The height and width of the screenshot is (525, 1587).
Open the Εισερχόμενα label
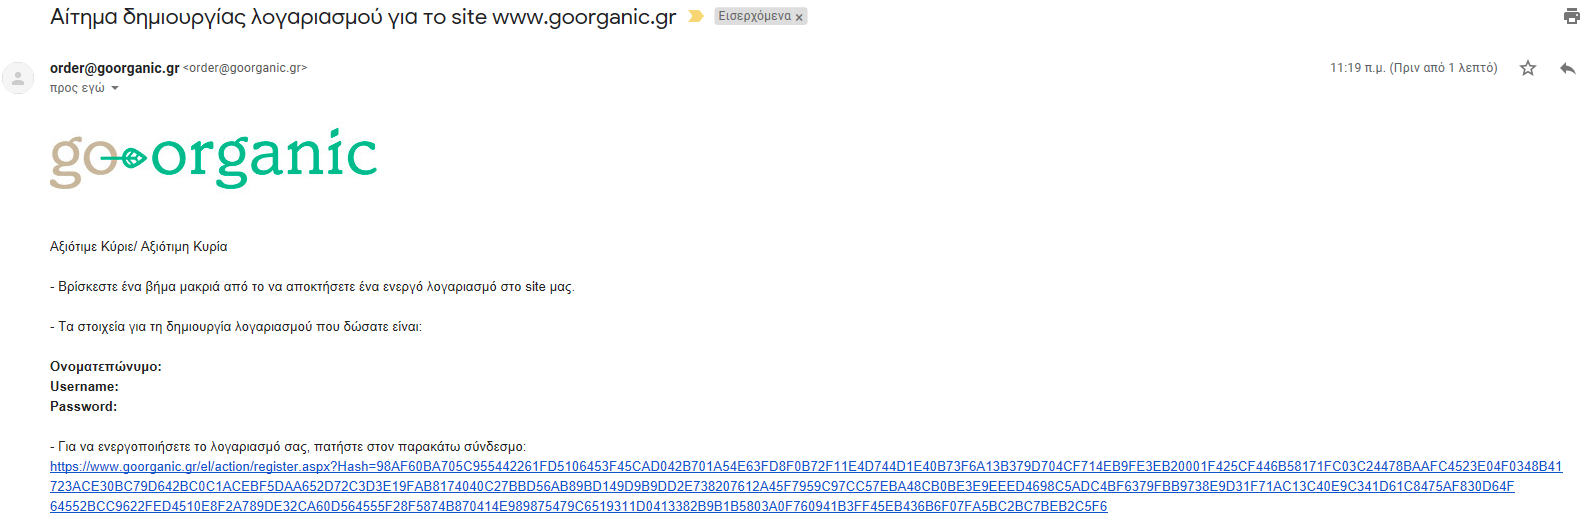tap(754, 16)
